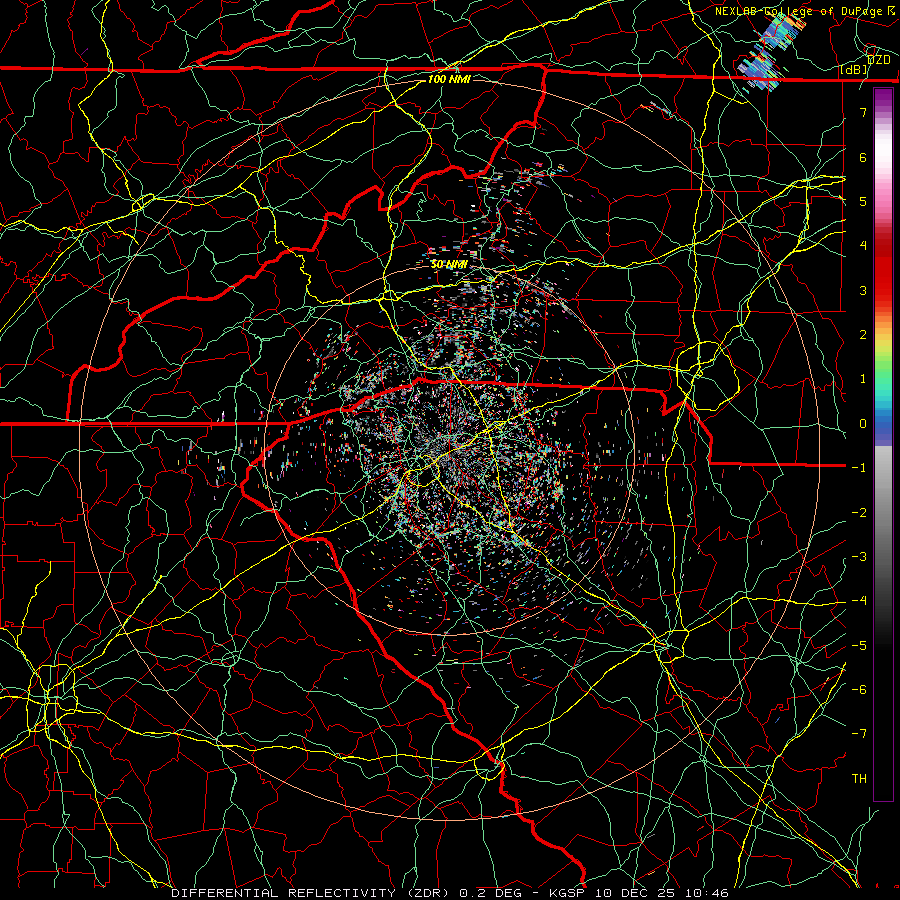Screen dimensions: 900x900
Task: Click the 7 value on the scale
Action: click(x=863, y=112)
